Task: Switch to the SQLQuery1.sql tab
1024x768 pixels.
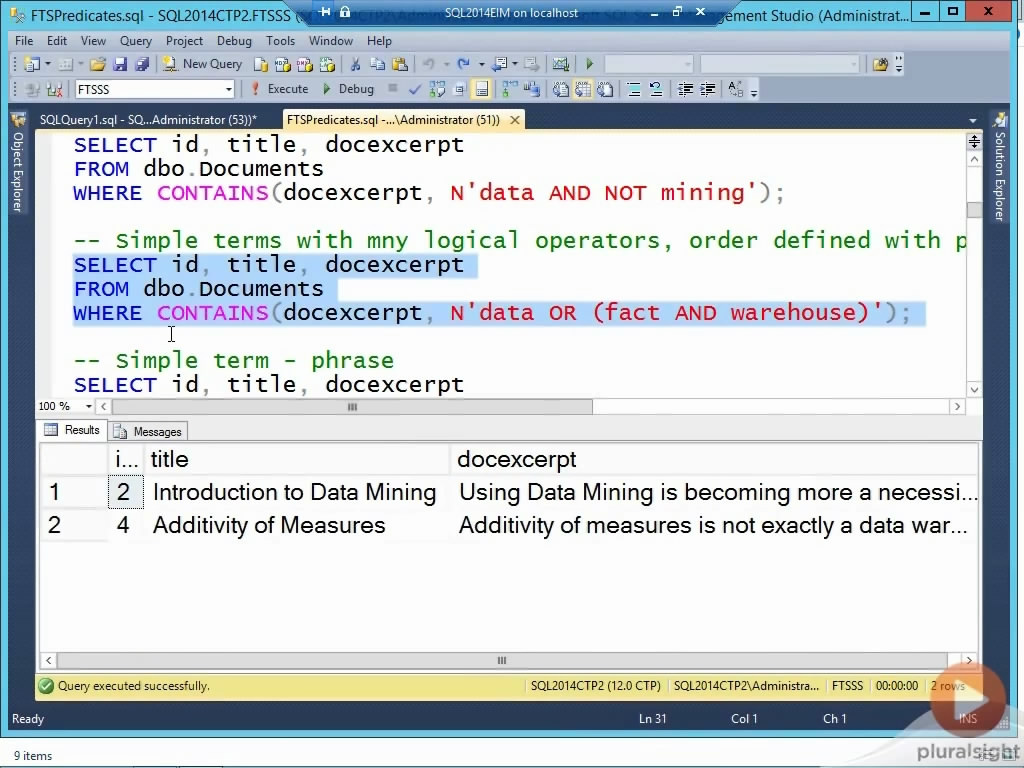Action: [148, 120]
